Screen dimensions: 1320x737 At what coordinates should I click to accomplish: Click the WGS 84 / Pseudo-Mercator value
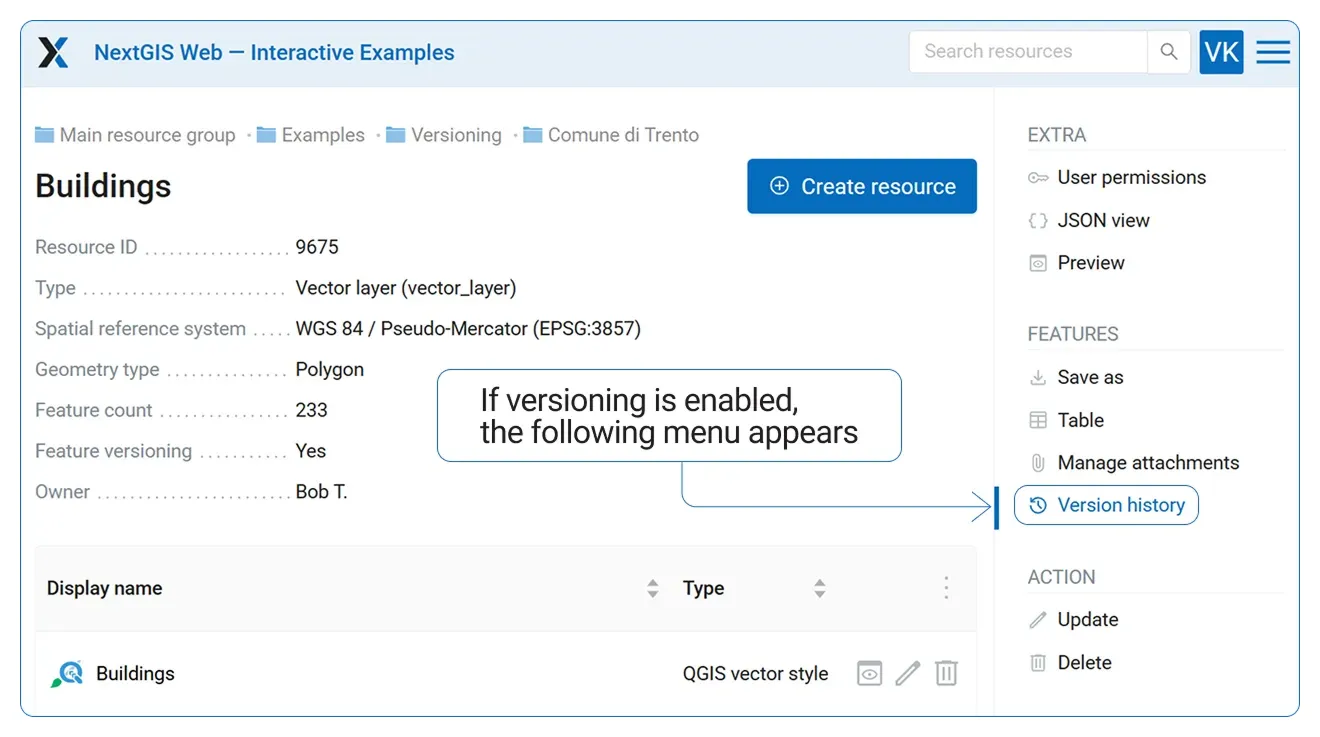coord(468,329)
